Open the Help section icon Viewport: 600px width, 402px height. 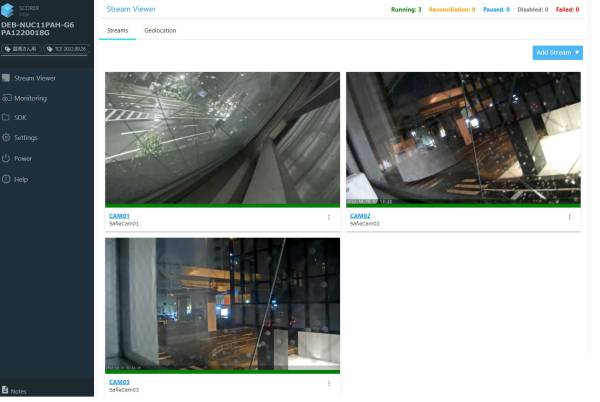coord(7,179)
